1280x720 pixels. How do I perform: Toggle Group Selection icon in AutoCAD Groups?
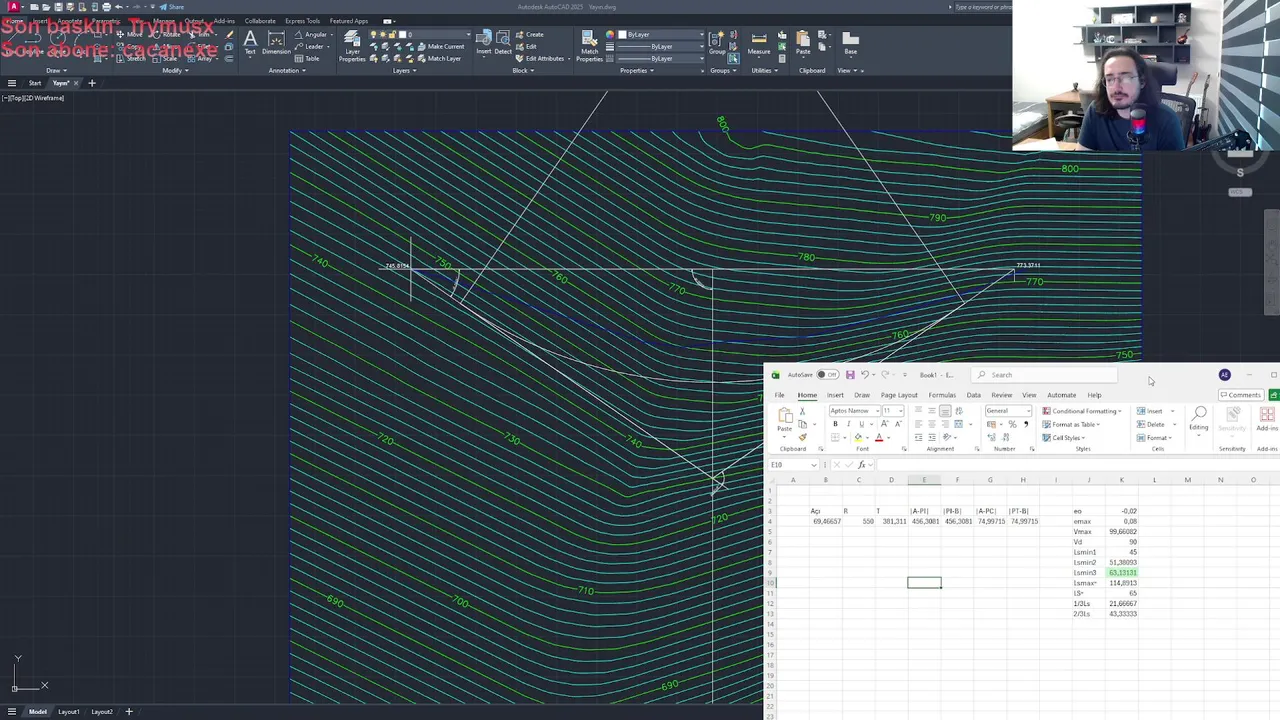click(735, 58)
